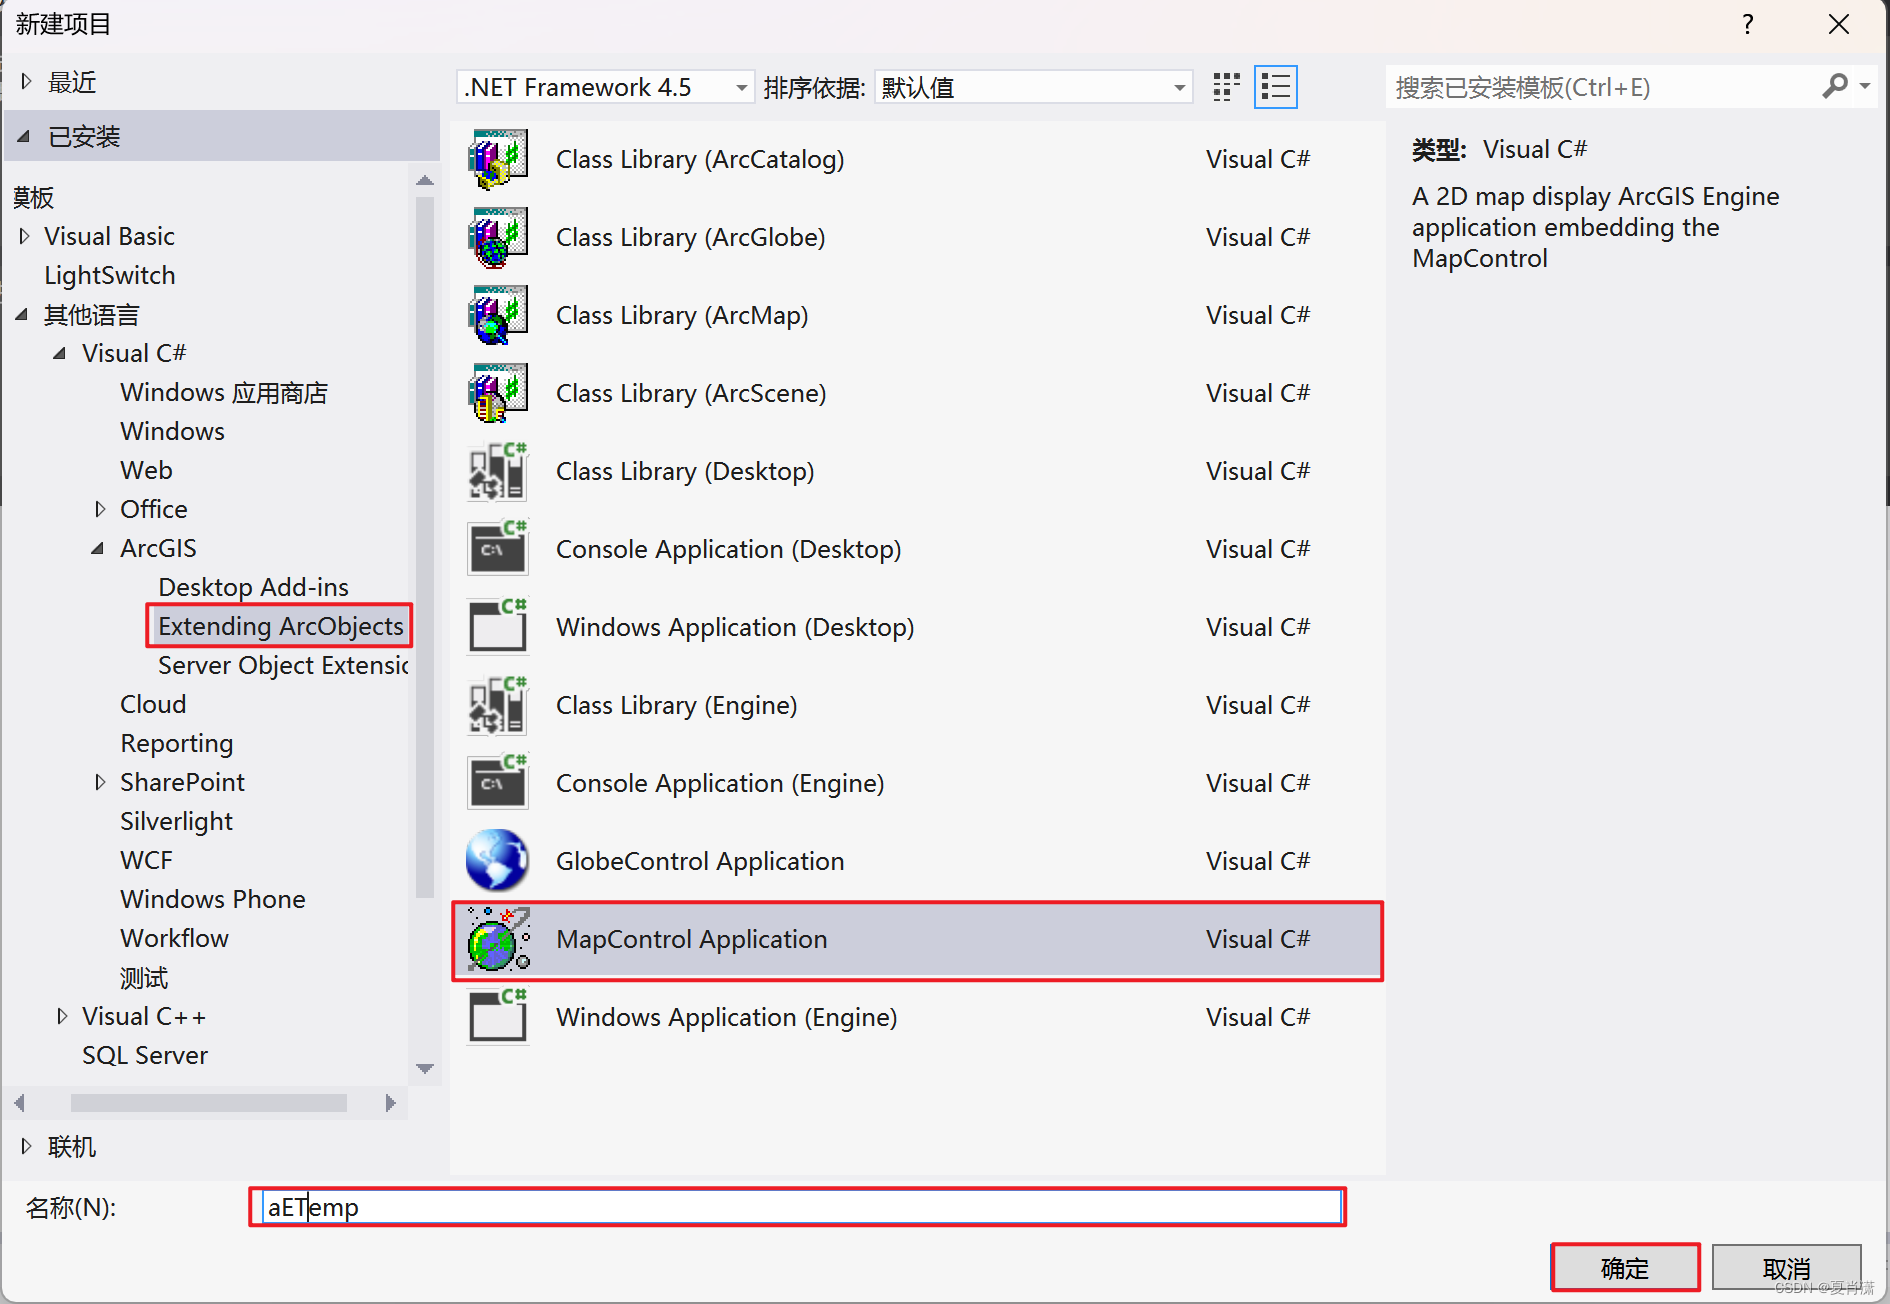The image size is (1890, 1304).
Task: Expand Office tree node
Action: pyautogui.click(x=100, y=509)
